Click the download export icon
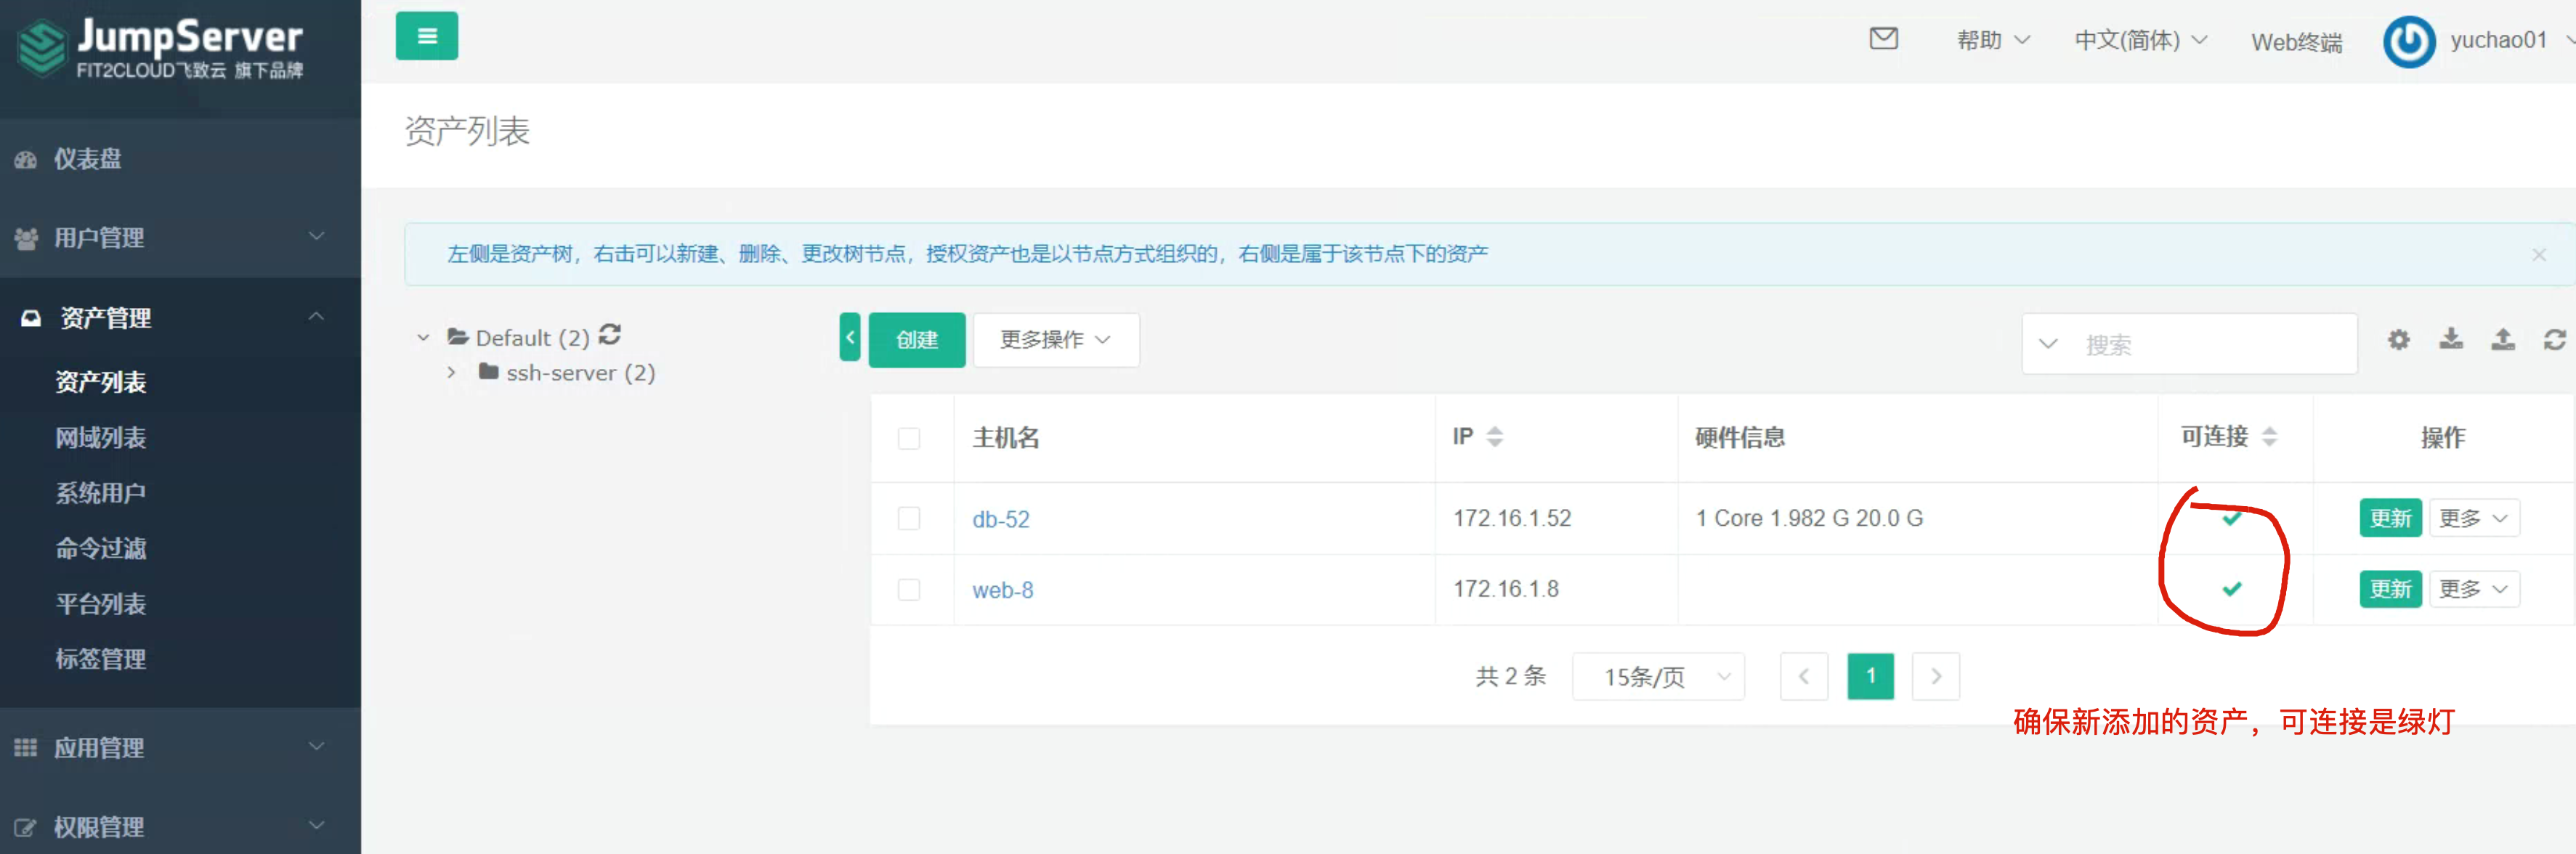Viewport: 2576px width, 854px height. pos(2451,340)
